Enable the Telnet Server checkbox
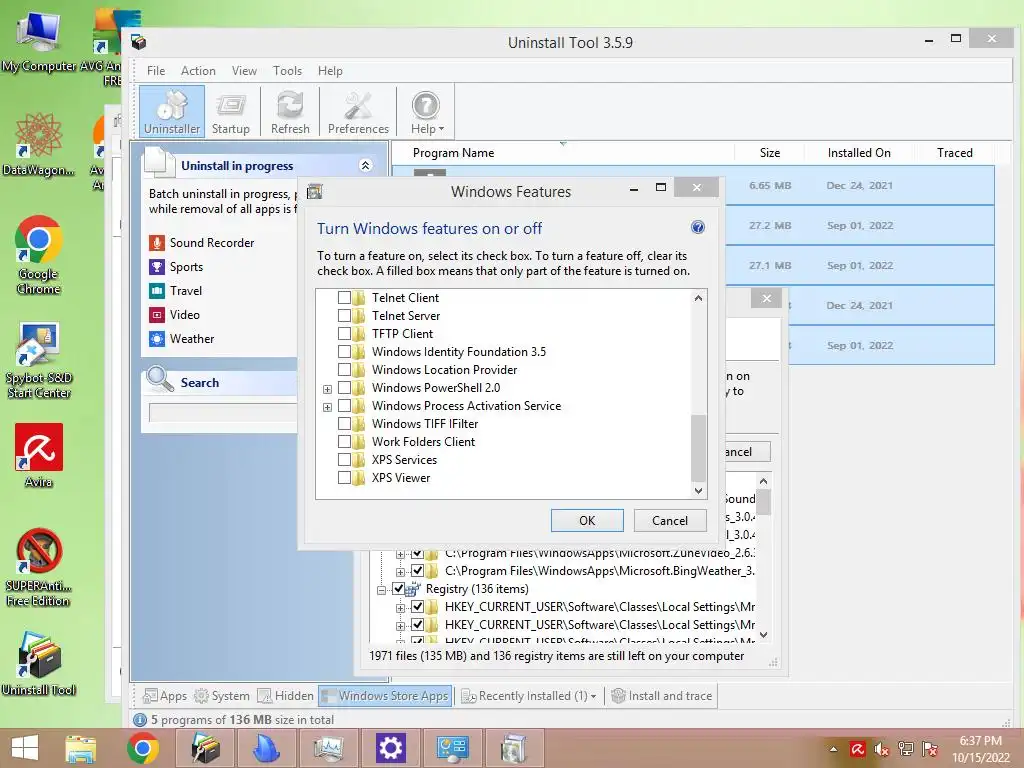 [x=344, y=315]
